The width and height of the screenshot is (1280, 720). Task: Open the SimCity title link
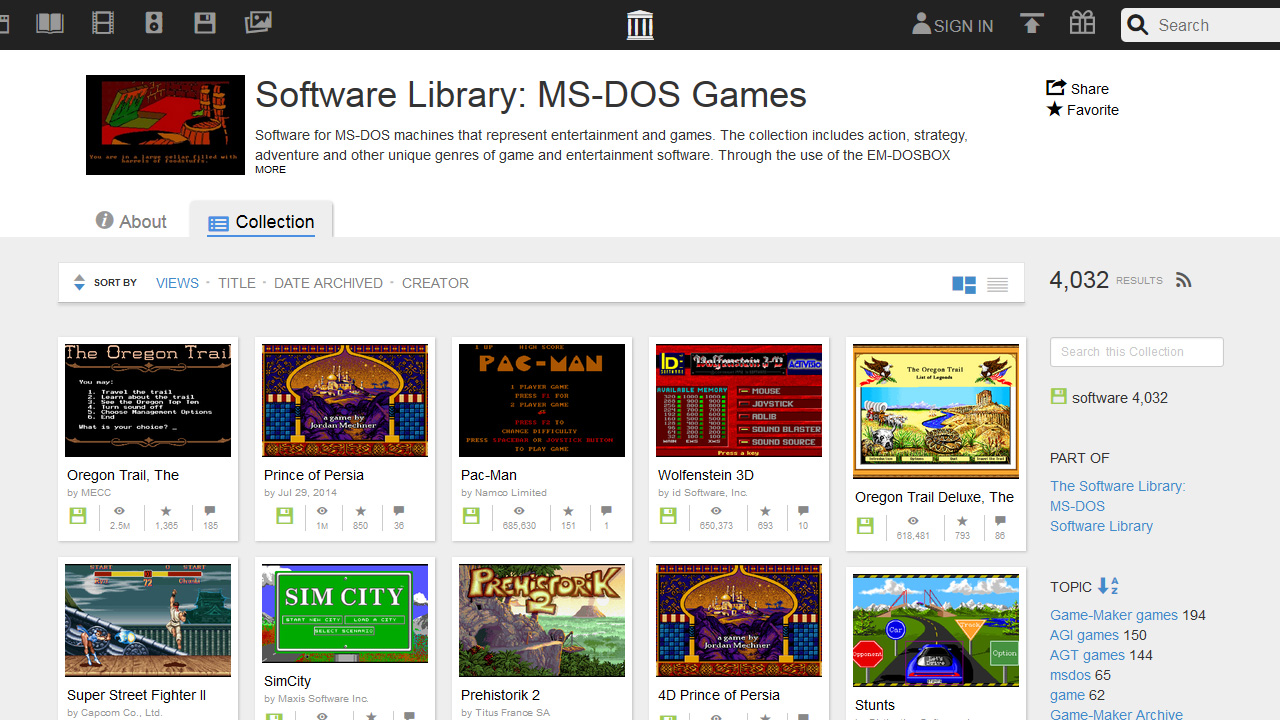pyautogui.click(x=287, y=681)
